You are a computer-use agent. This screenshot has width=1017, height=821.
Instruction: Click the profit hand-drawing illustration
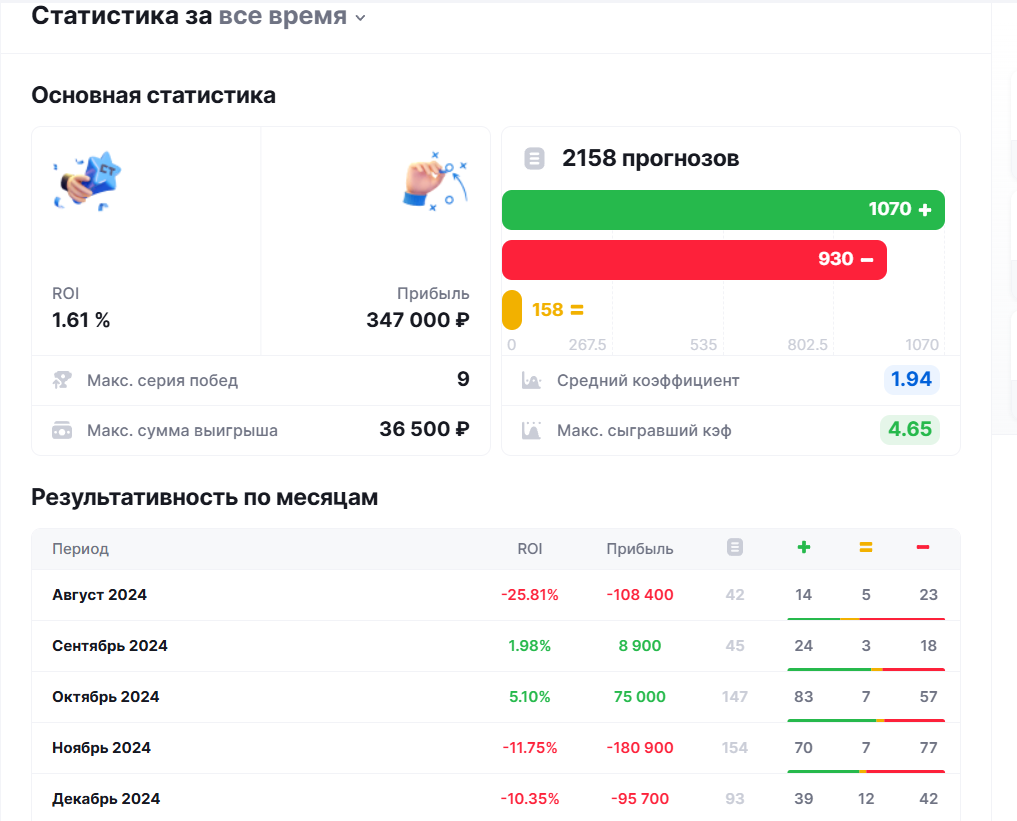coord(435,181)
